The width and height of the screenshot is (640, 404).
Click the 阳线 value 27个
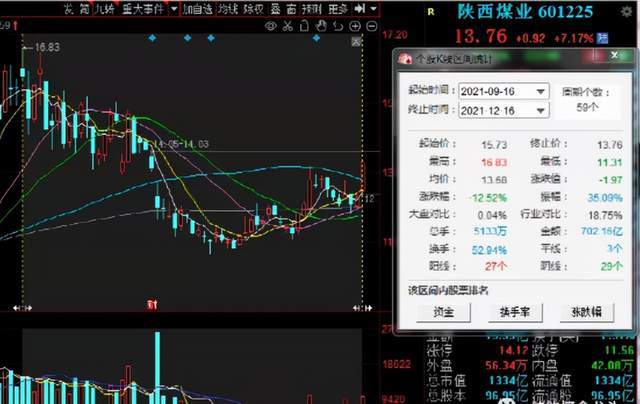coord(496,266)
